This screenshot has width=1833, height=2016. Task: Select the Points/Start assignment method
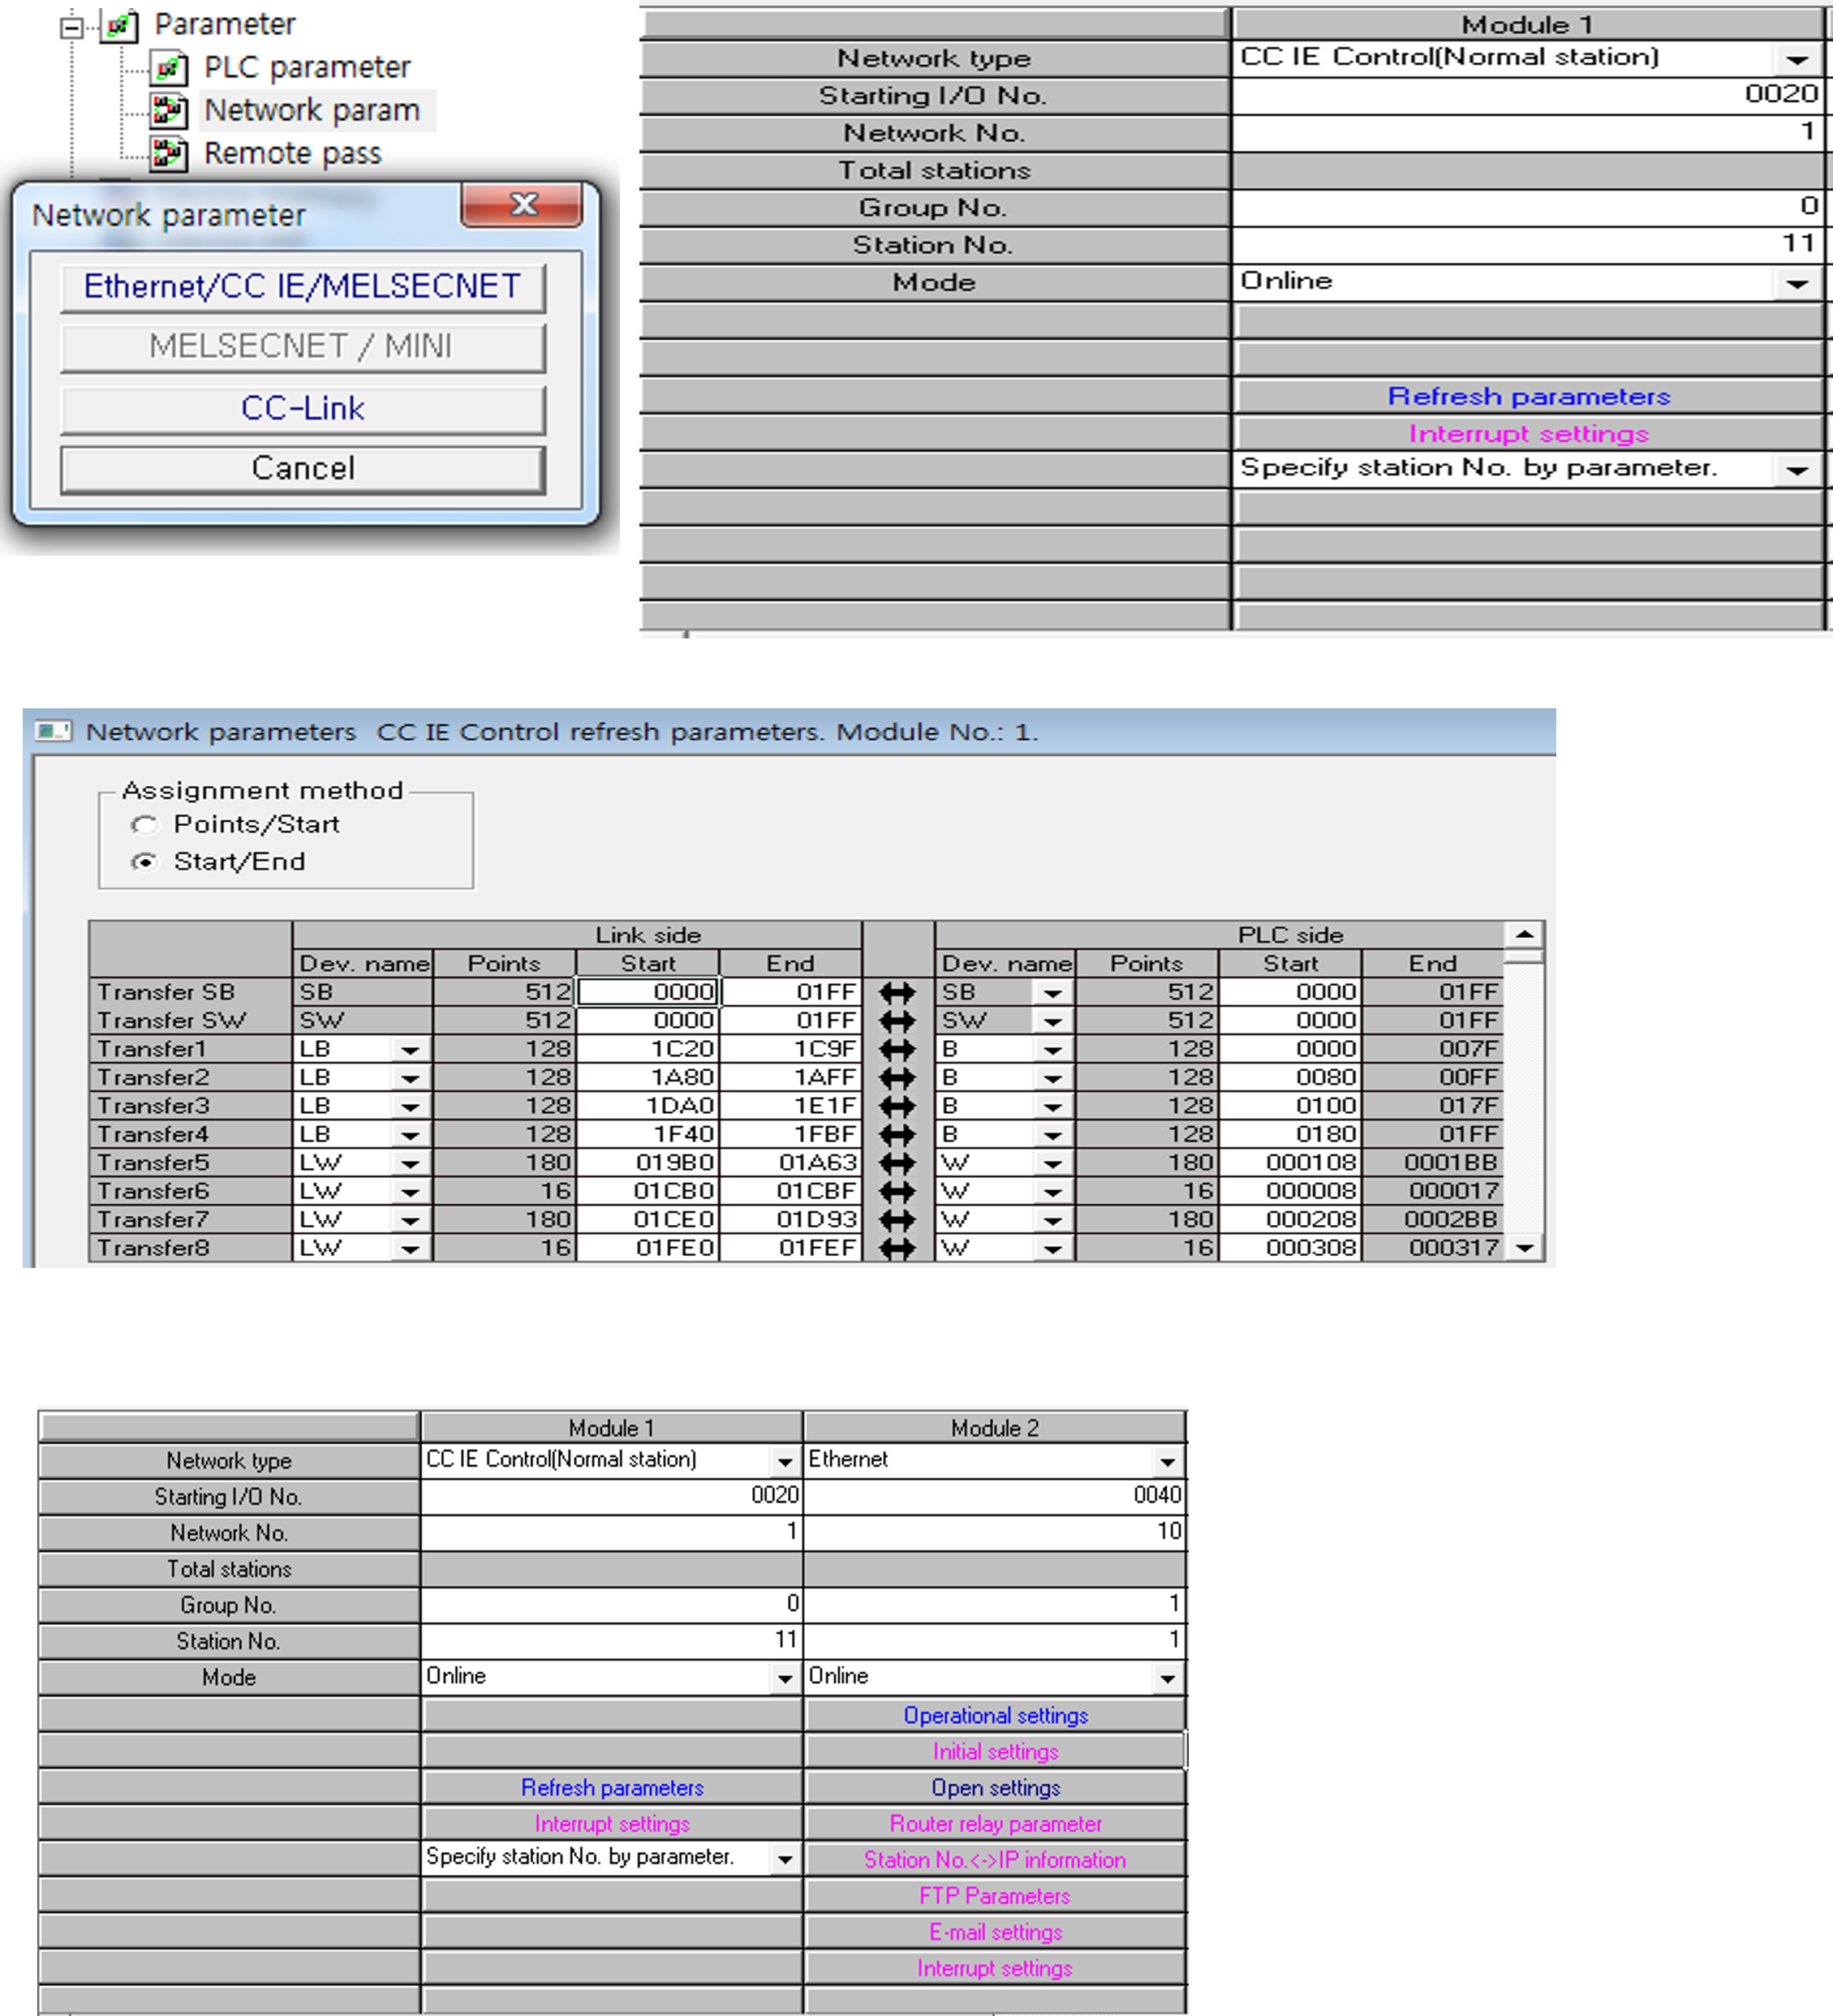point(145,825)
